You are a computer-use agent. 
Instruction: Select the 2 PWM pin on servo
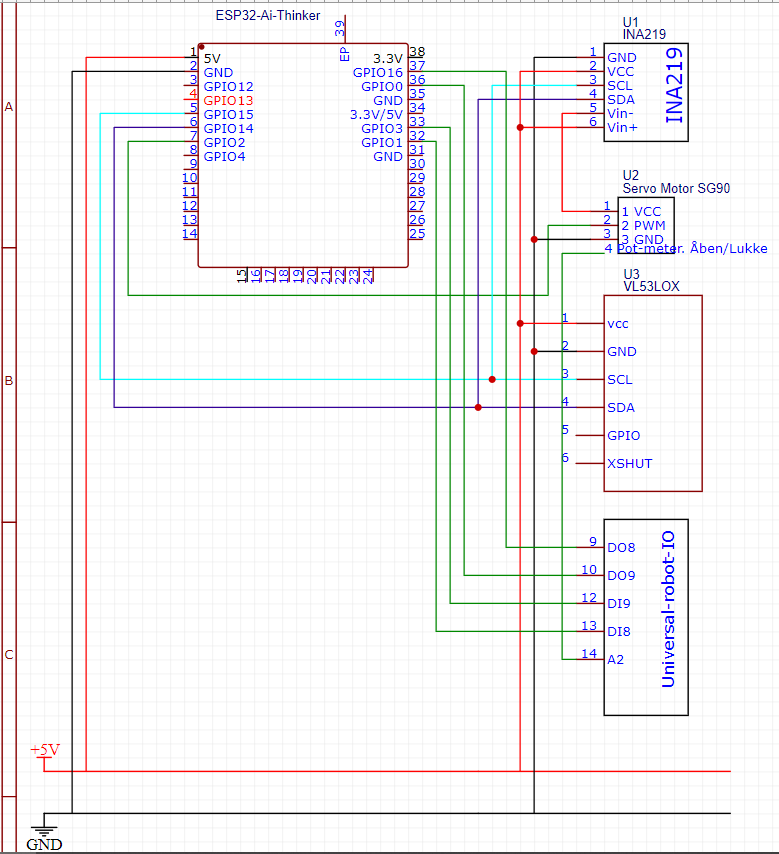[643, 225]
